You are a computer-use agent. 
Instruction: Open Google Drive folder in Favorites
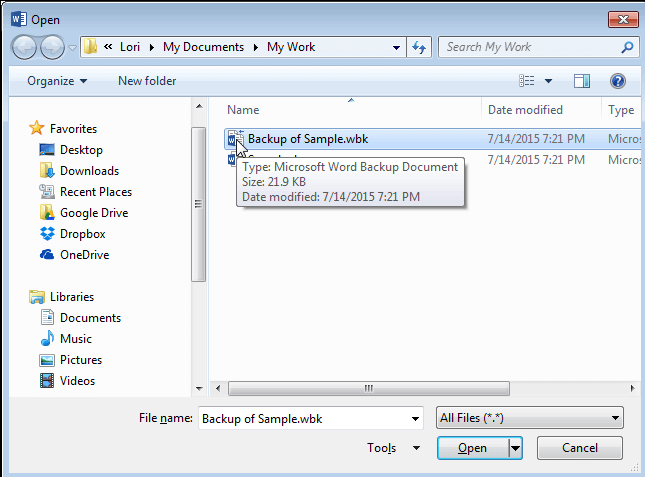[93, 212]
